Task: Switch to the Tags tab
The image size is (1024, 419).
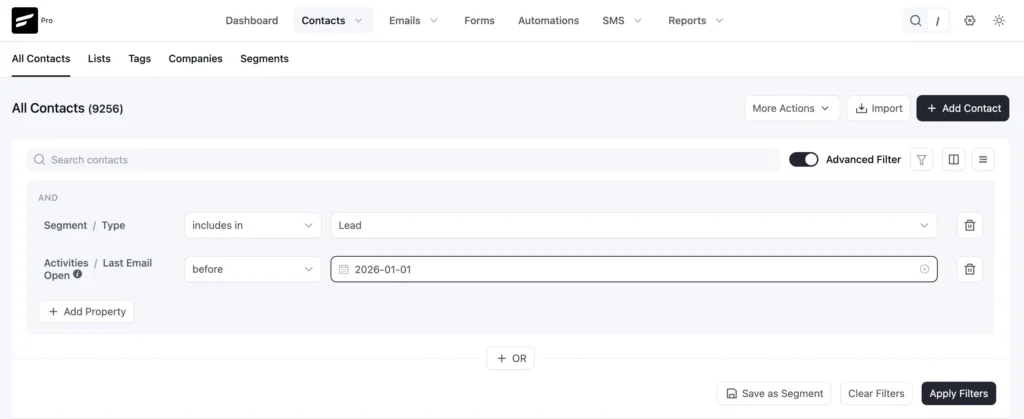Action: [x=140, y=59]
